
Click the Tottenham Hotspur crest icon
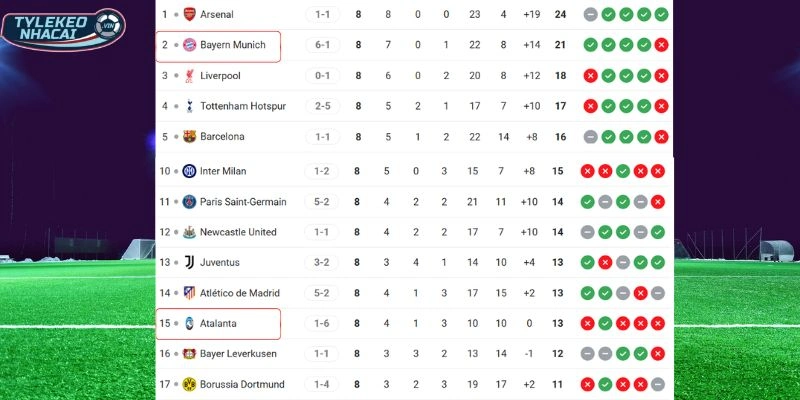[x=189, y=106]
